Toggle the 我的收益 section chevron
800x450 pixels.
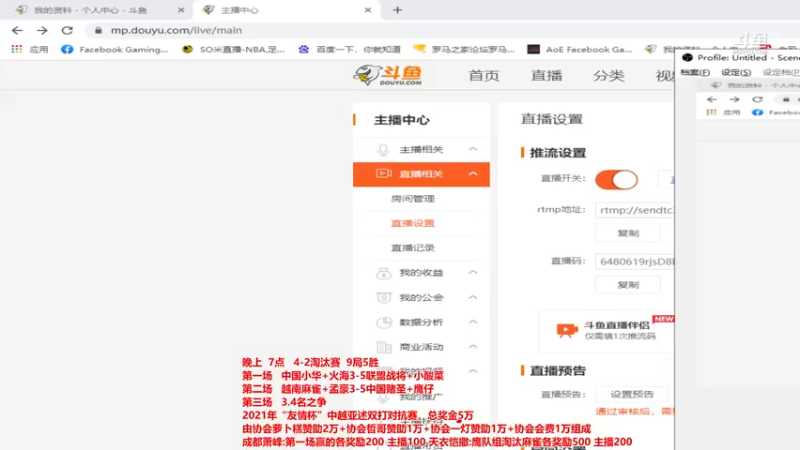(473, 272)
